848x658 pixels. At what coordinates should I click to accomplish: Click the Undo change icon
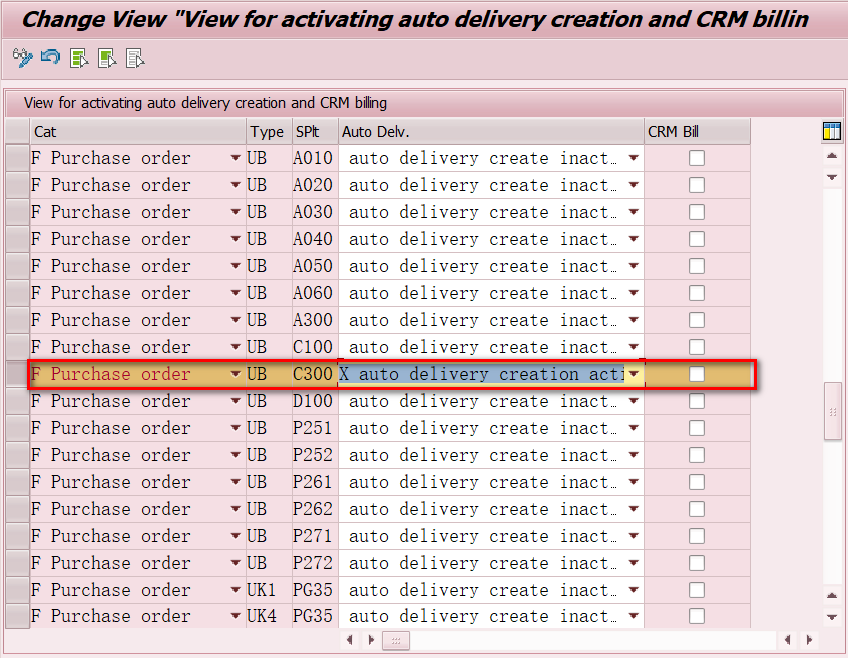pyautogui.click(x=51, y=57)
